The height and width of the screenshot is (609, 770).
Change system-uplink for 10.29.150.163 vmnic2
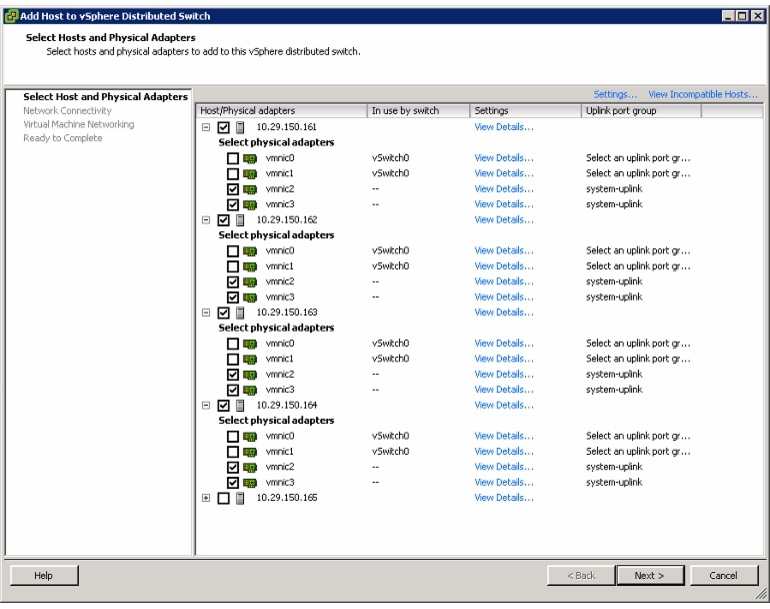[x=614, y=374]
